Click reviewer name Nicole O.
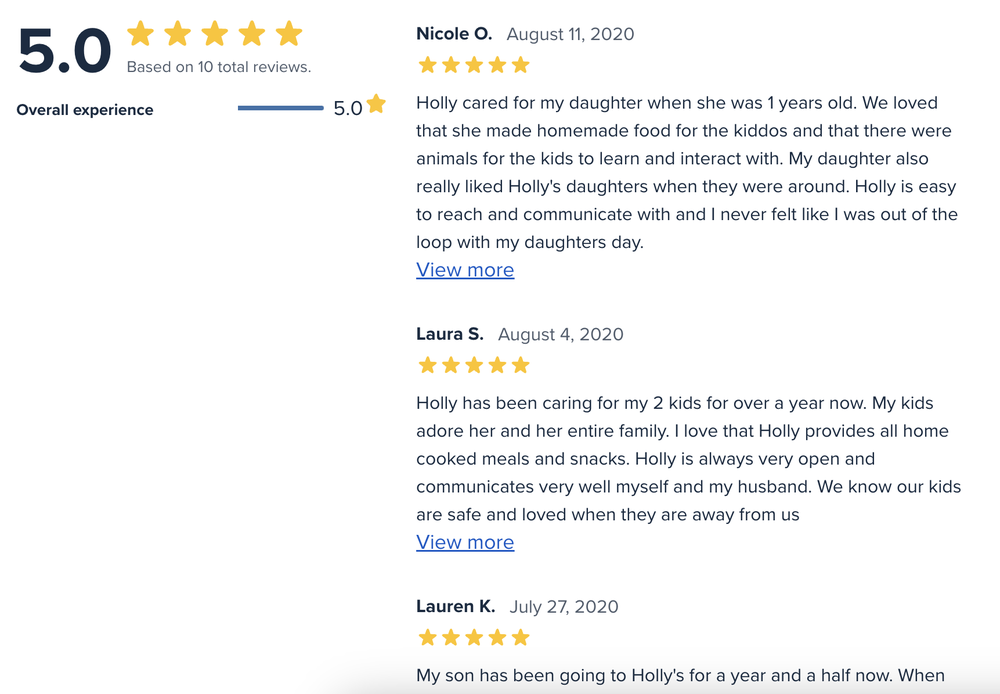Image resolution: width=1000 pixels, height=694 pixels. (454, 34)
